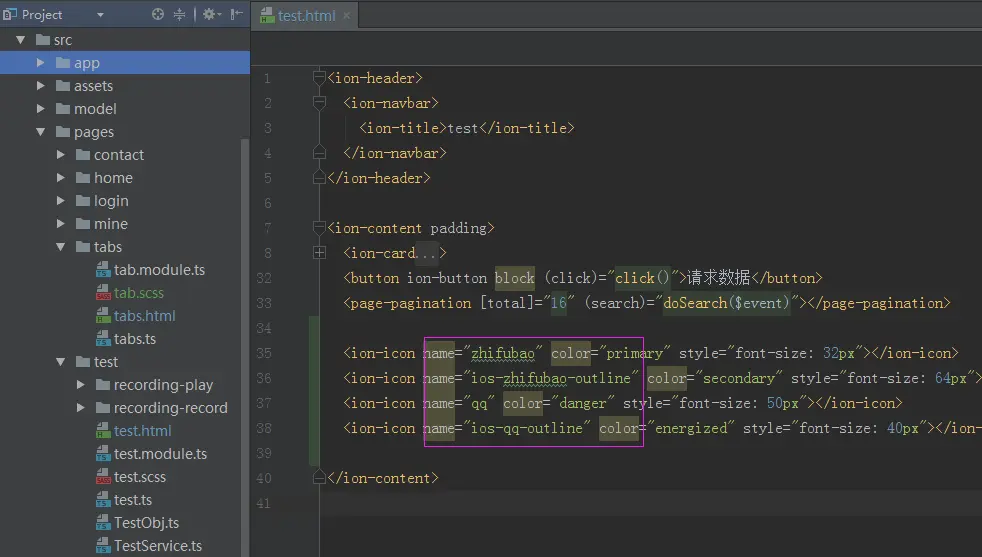Image resolution: width=982 pixels, height=557 pixels.
Task: Click the Project tool window icon
Action: pyautogui.click(x=9, y=14)
